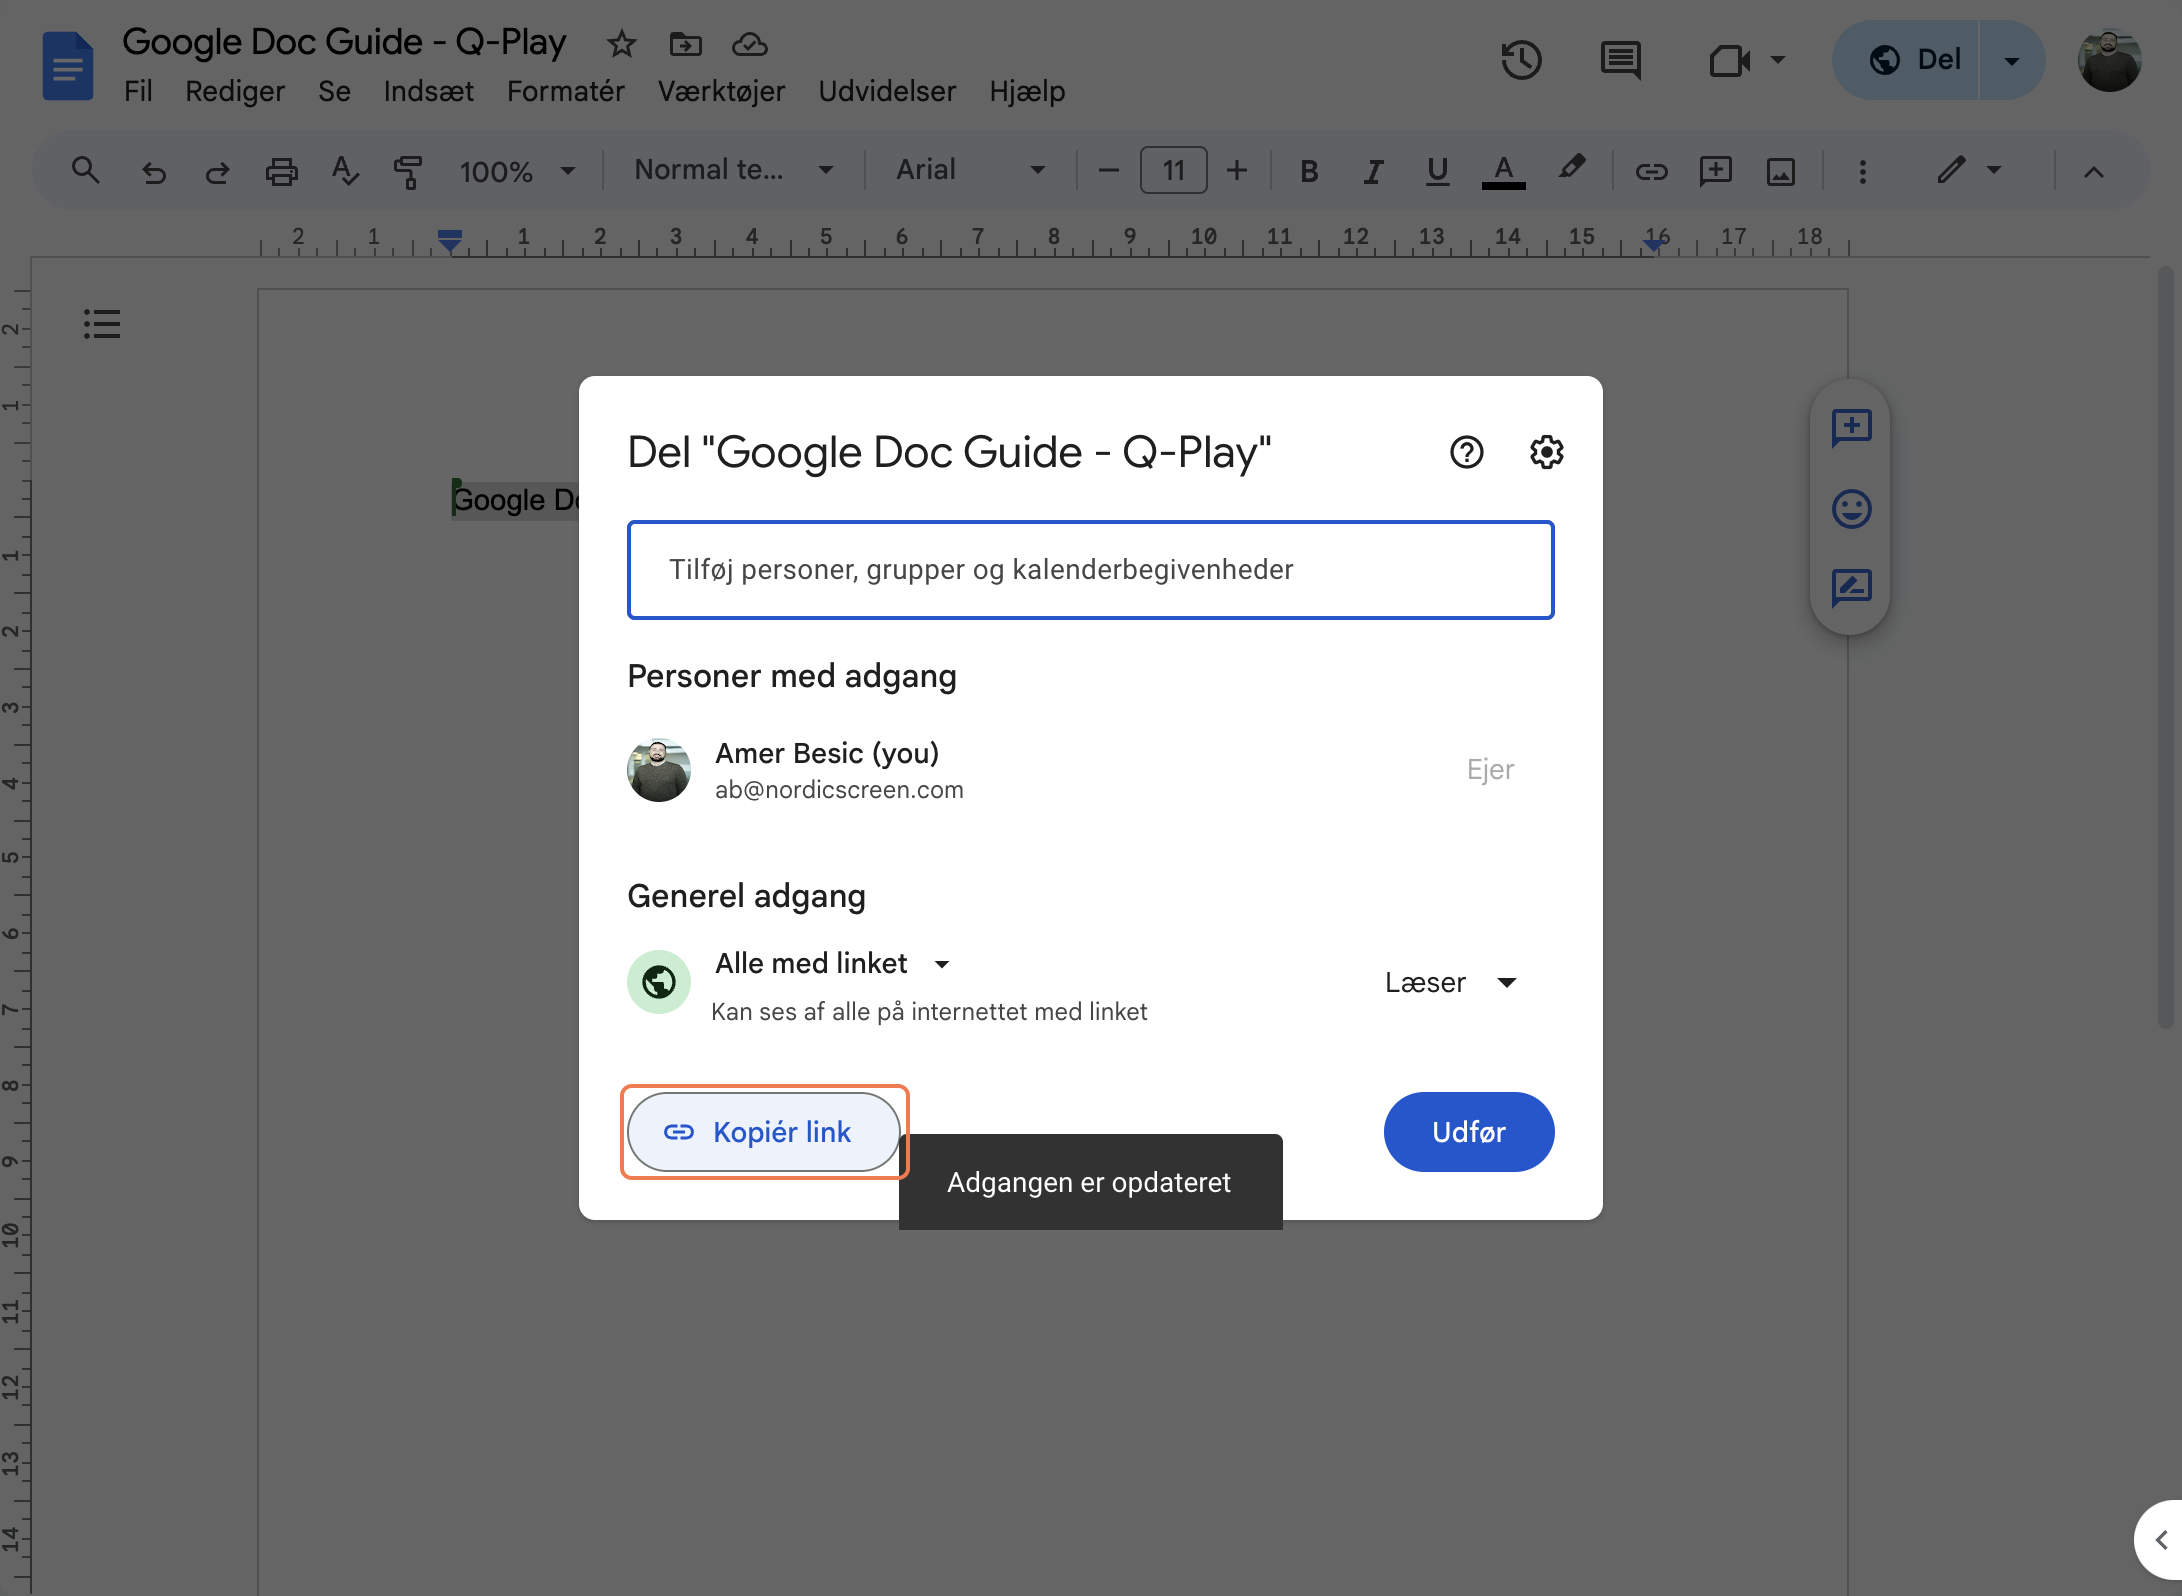The height and width of the screenshot is (1596, 2182).
Task: Click the Udfør button
Action: coord(1469,1132)
